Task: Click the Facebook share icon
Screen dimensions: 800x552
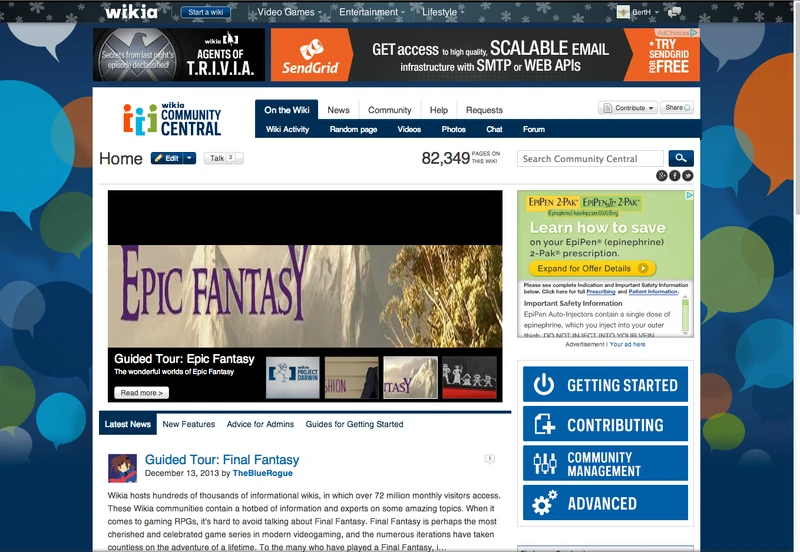Action: coord(674,176)
